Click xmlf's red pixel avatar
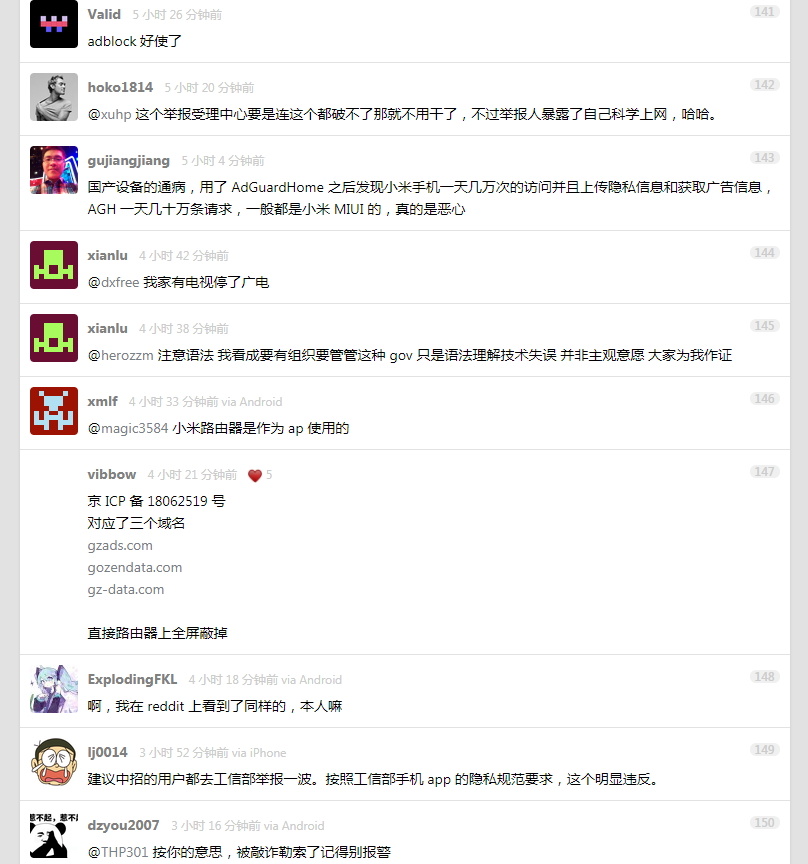This screenshot has width=808, height=864. [x=53, y=411]
